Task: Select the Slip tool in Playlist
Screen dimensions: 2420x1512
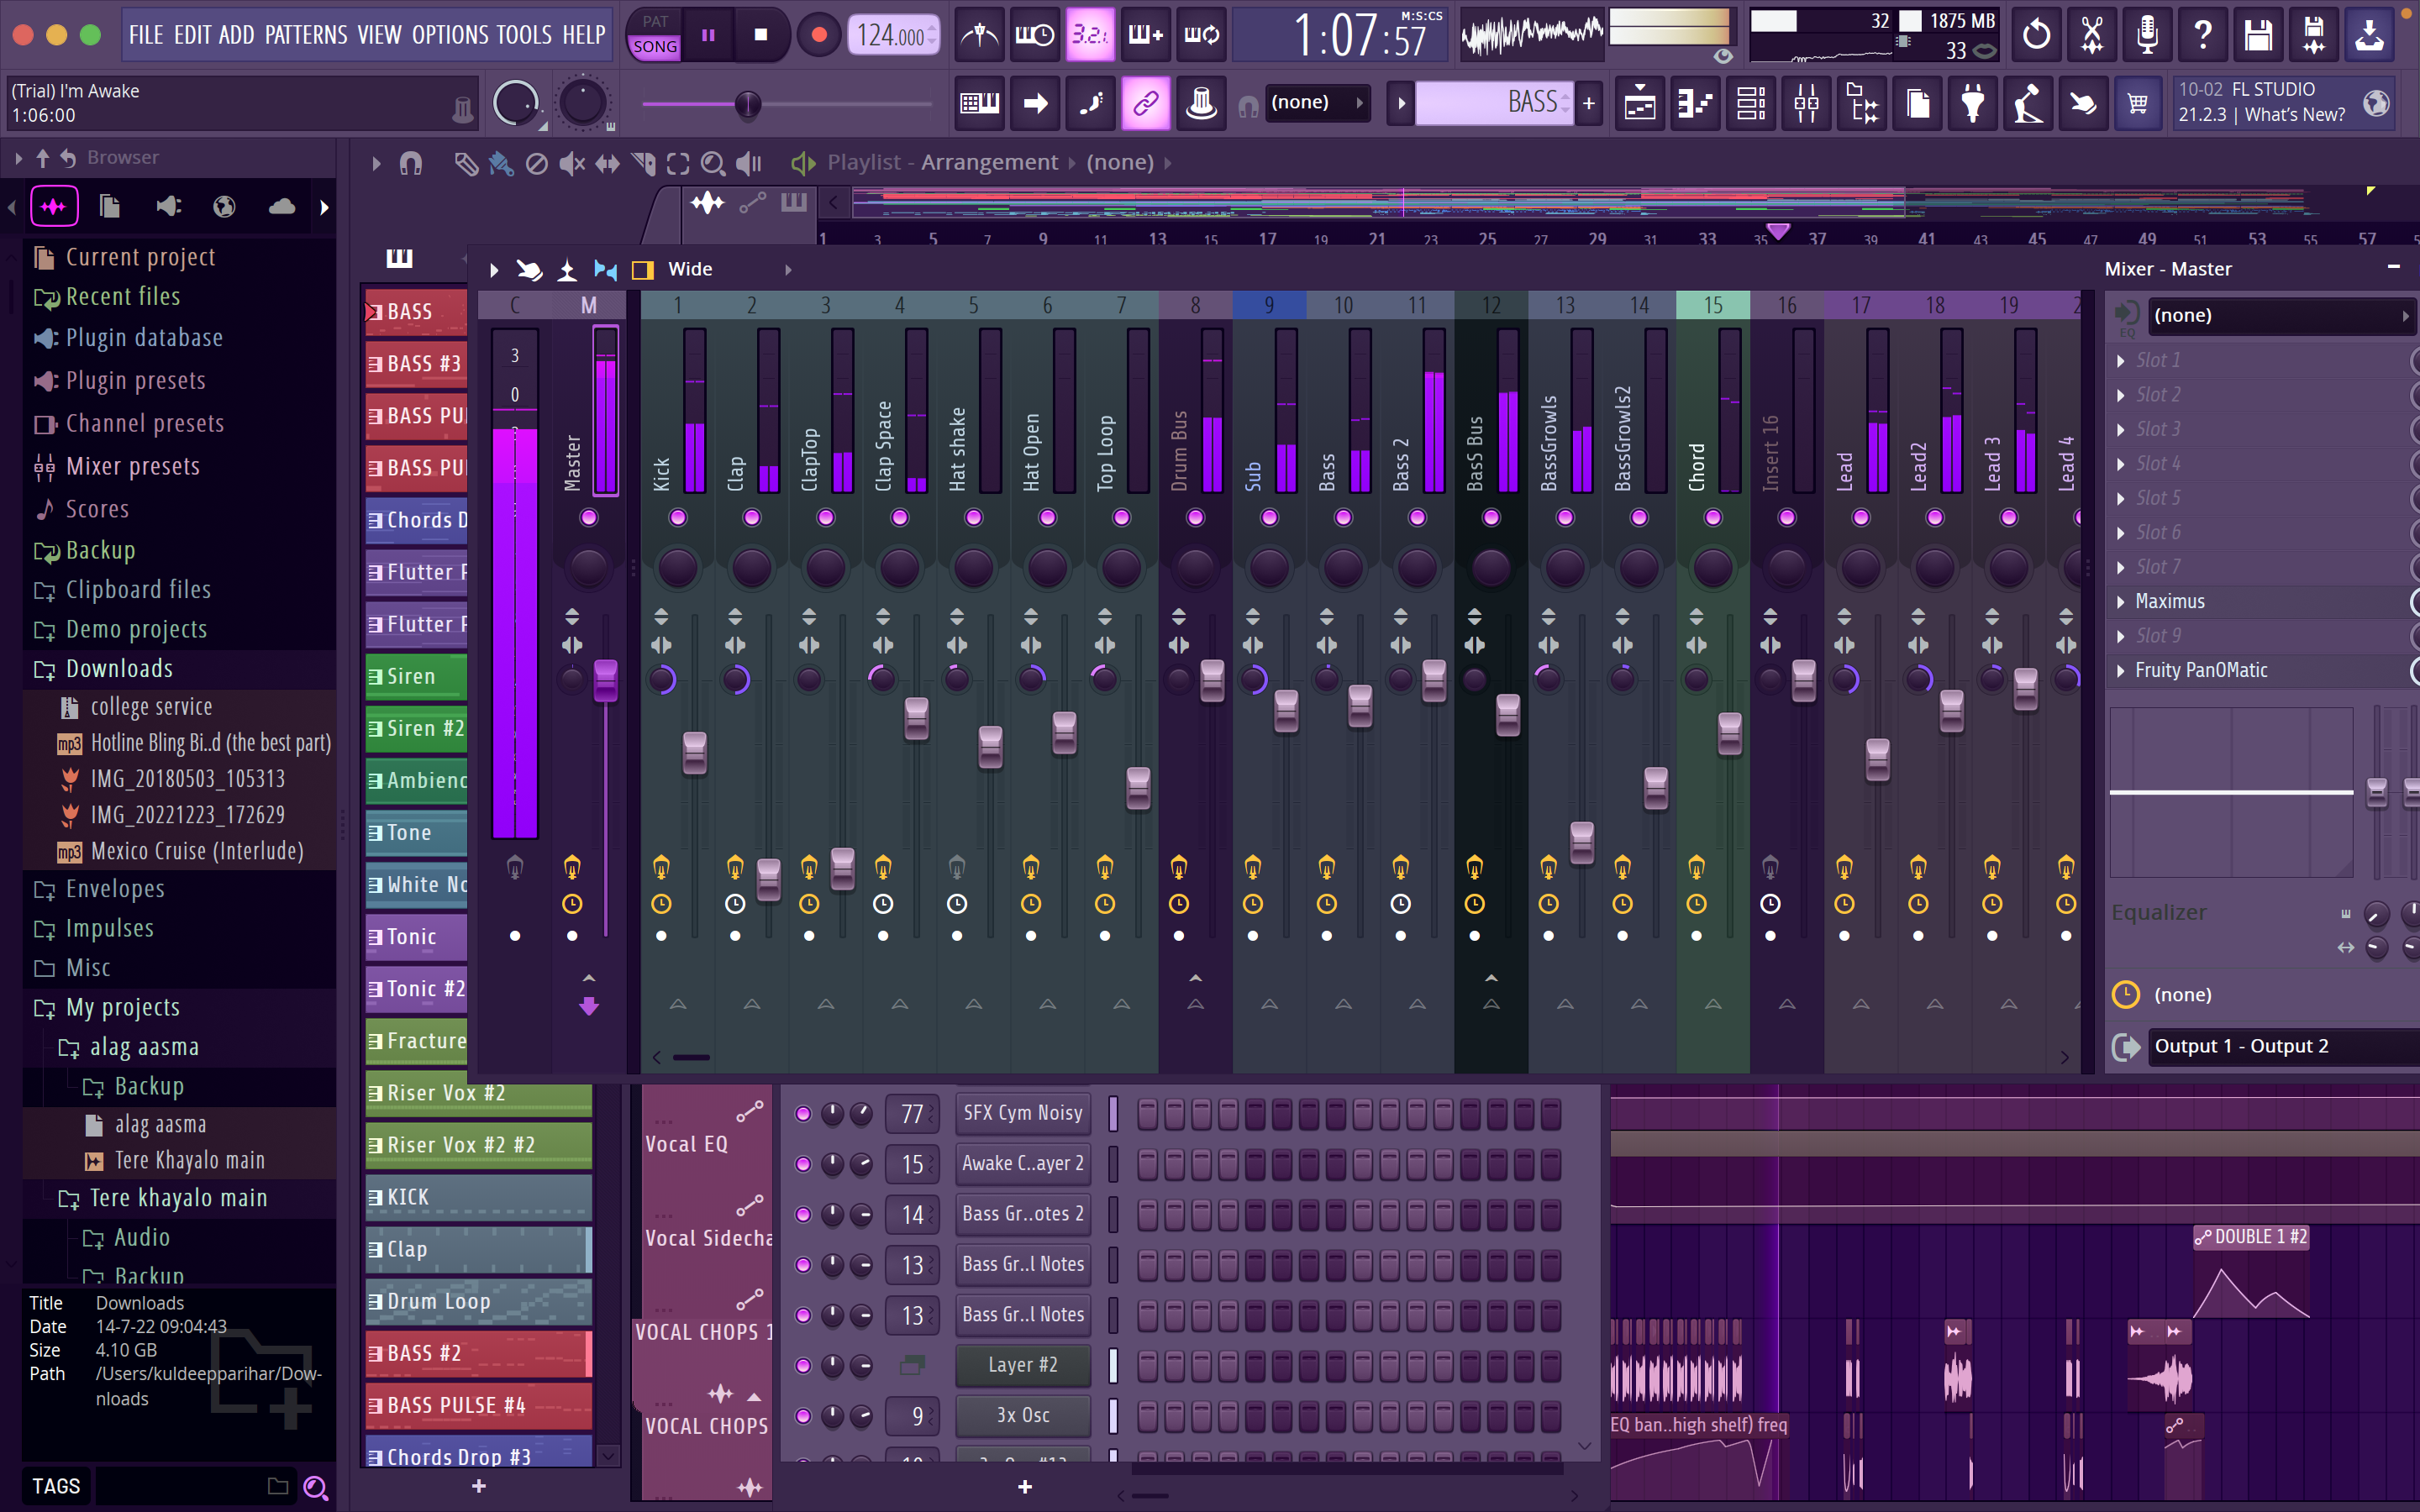Action: tap(607, 163)
